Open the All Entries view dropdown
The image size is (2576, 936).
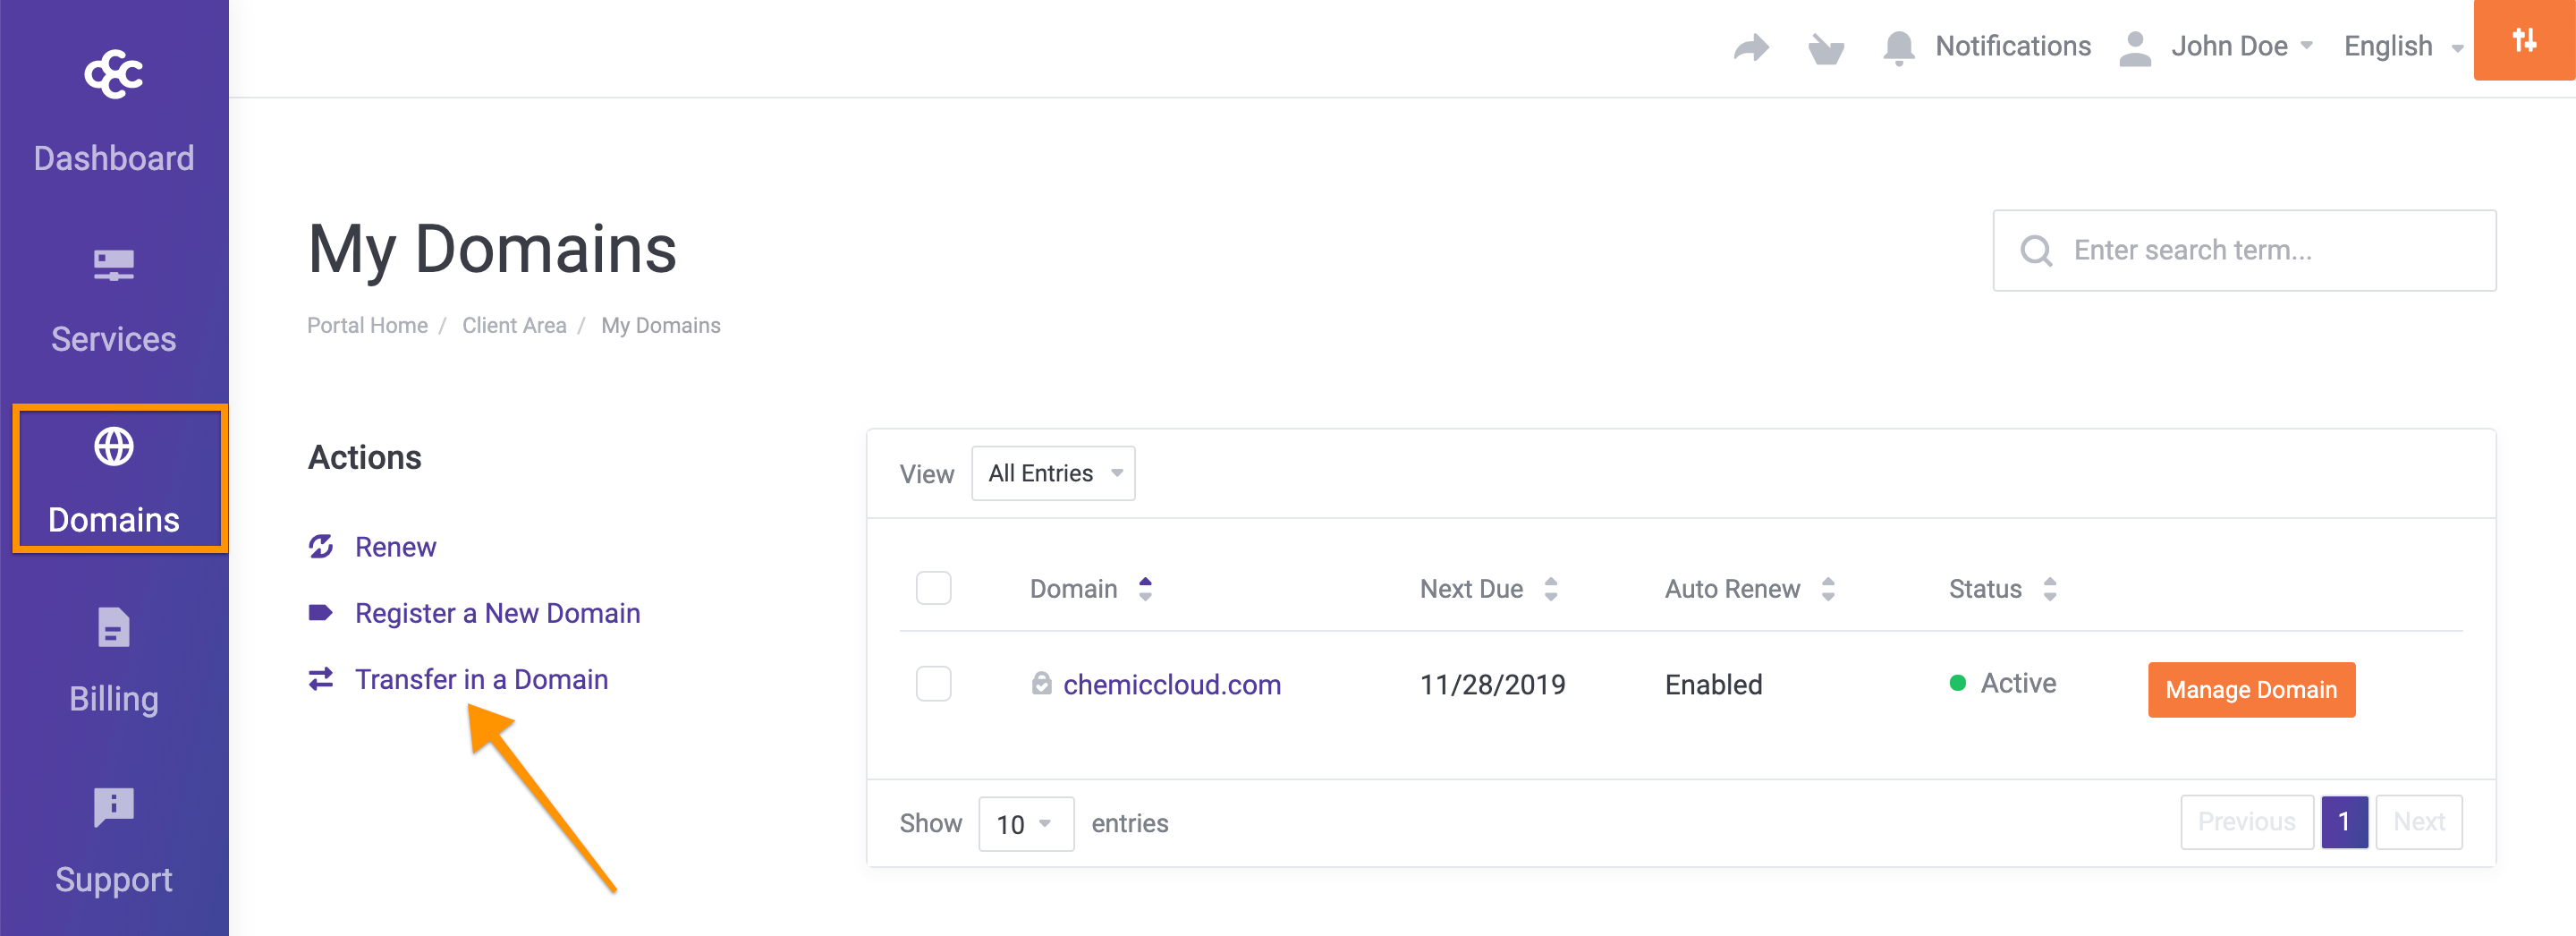1052,473
